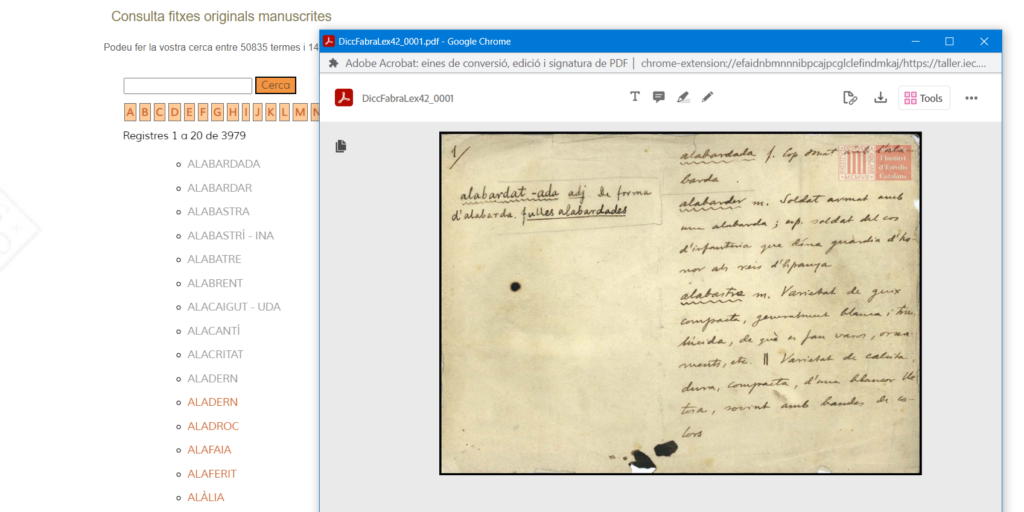This screenshot has height=512, width=1024.
Task: Filter by letter L
Action: (x=285, y=112)
